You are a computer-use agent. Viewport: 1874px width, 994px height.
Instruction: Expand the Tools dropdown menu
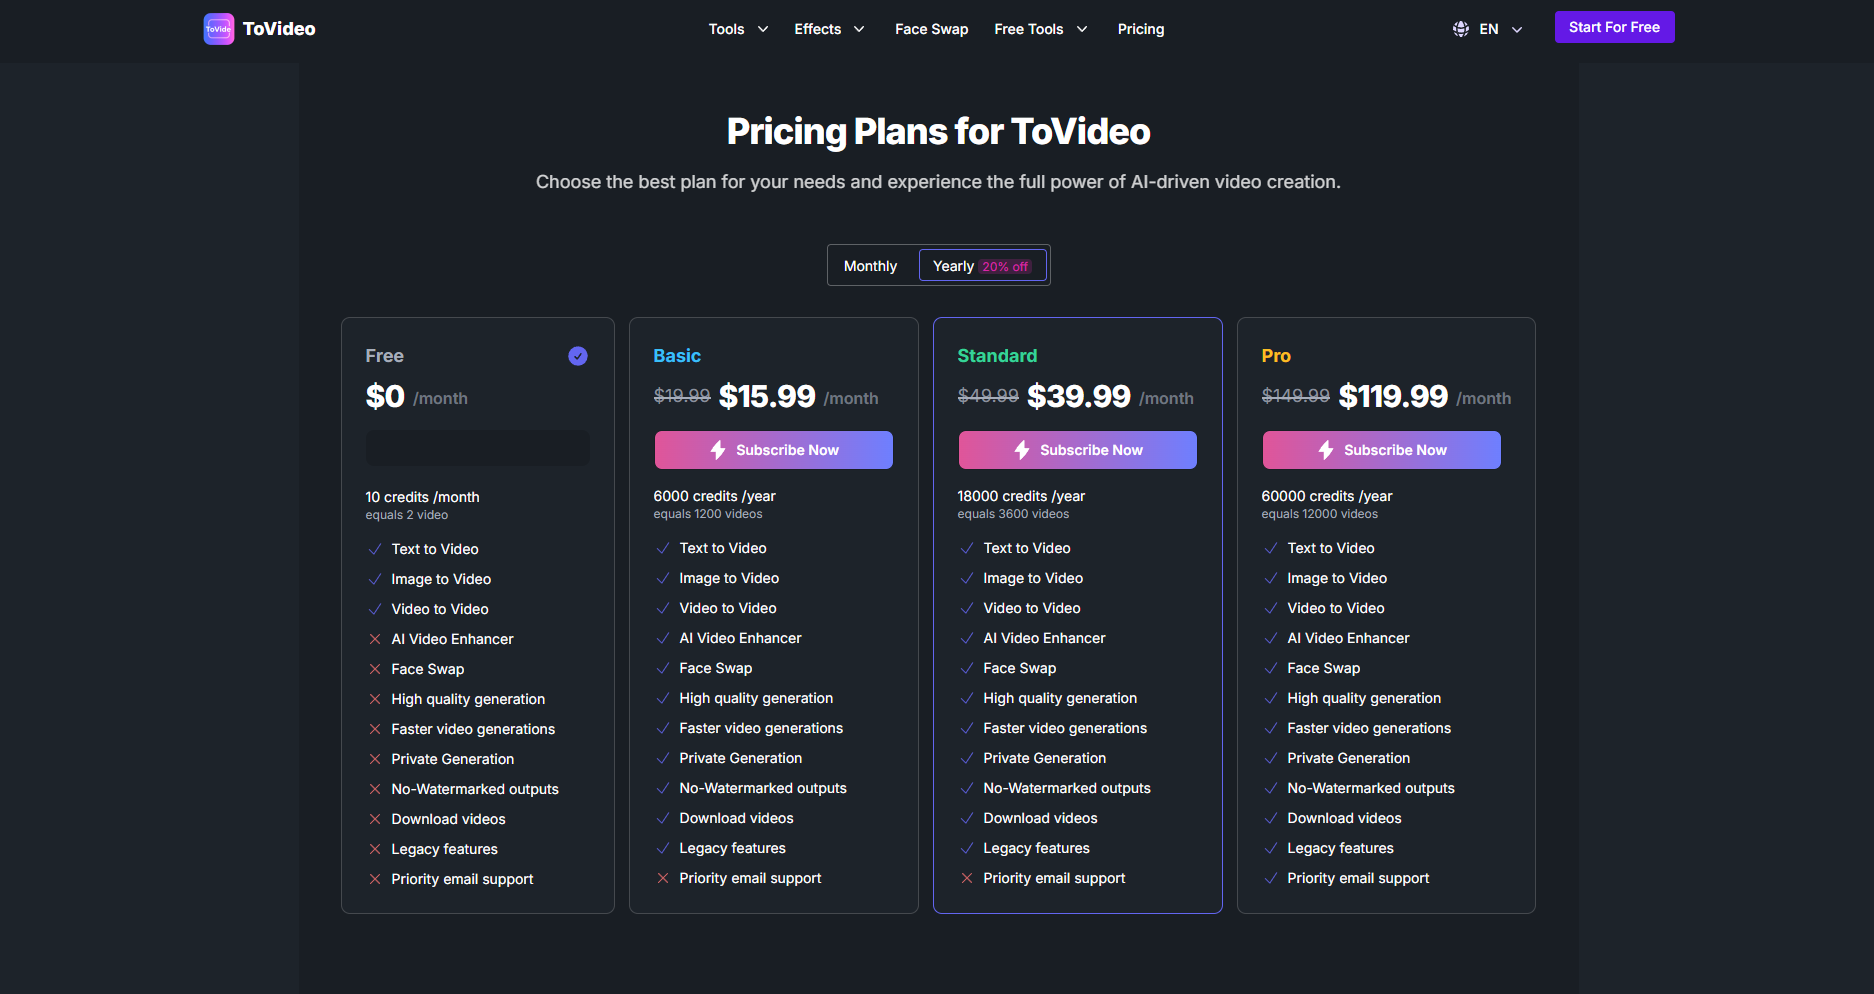coord(738,29)
